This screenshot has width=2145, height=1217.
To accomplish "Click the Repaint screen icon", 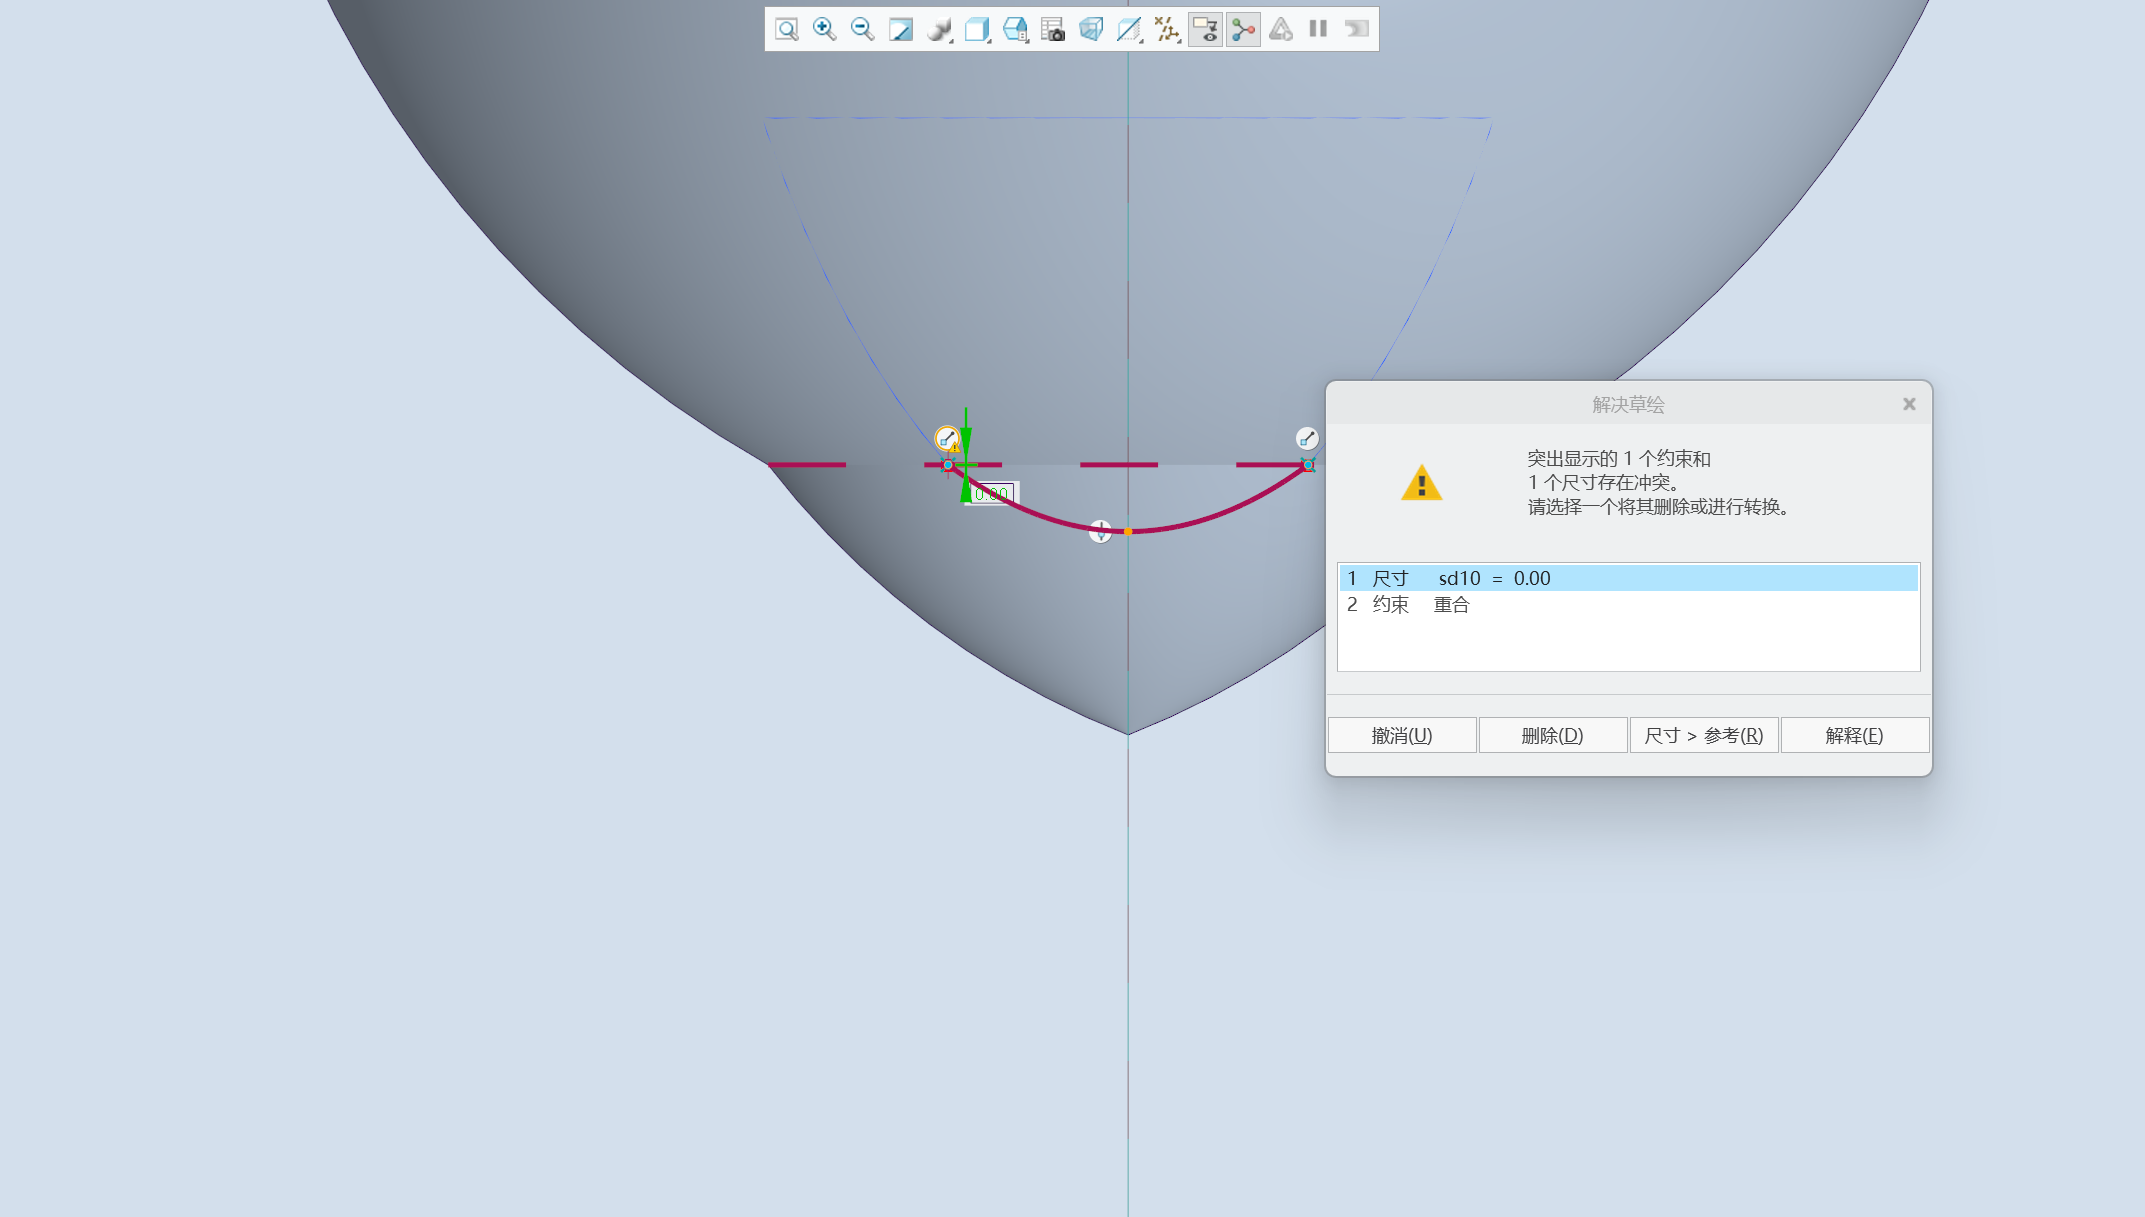I will click(900, 29).
